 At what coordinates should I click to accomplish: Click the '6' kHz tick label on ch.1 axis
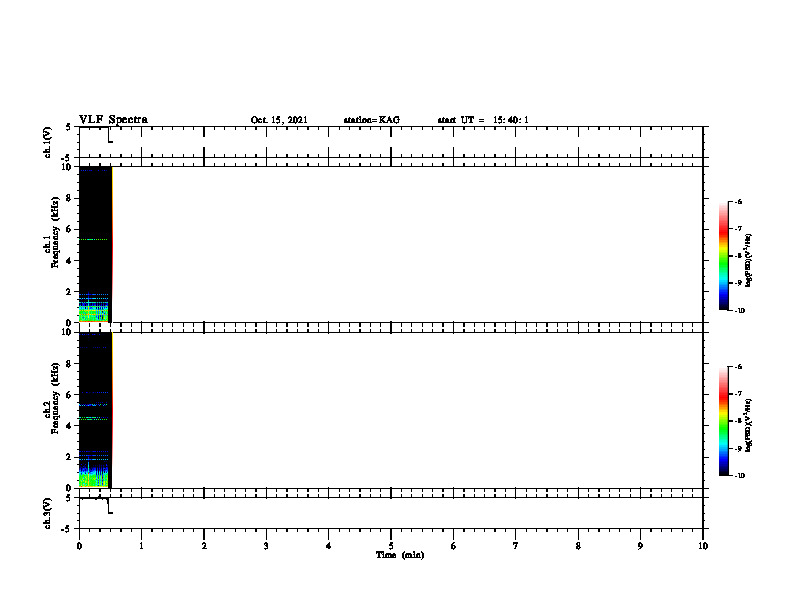point(69,229)
